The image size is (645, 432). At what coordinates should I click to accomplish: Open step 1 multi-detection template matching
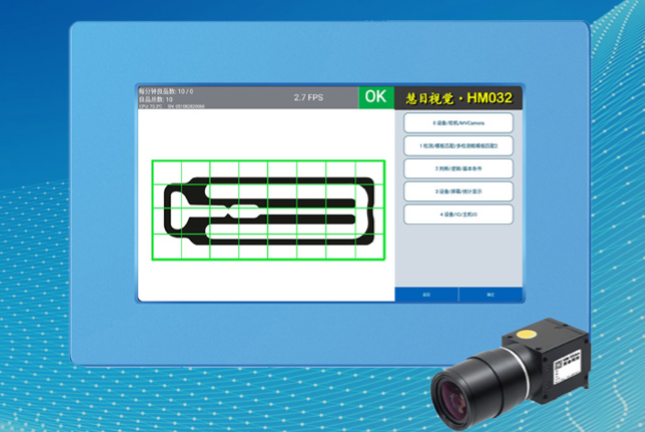click(458, 146)
